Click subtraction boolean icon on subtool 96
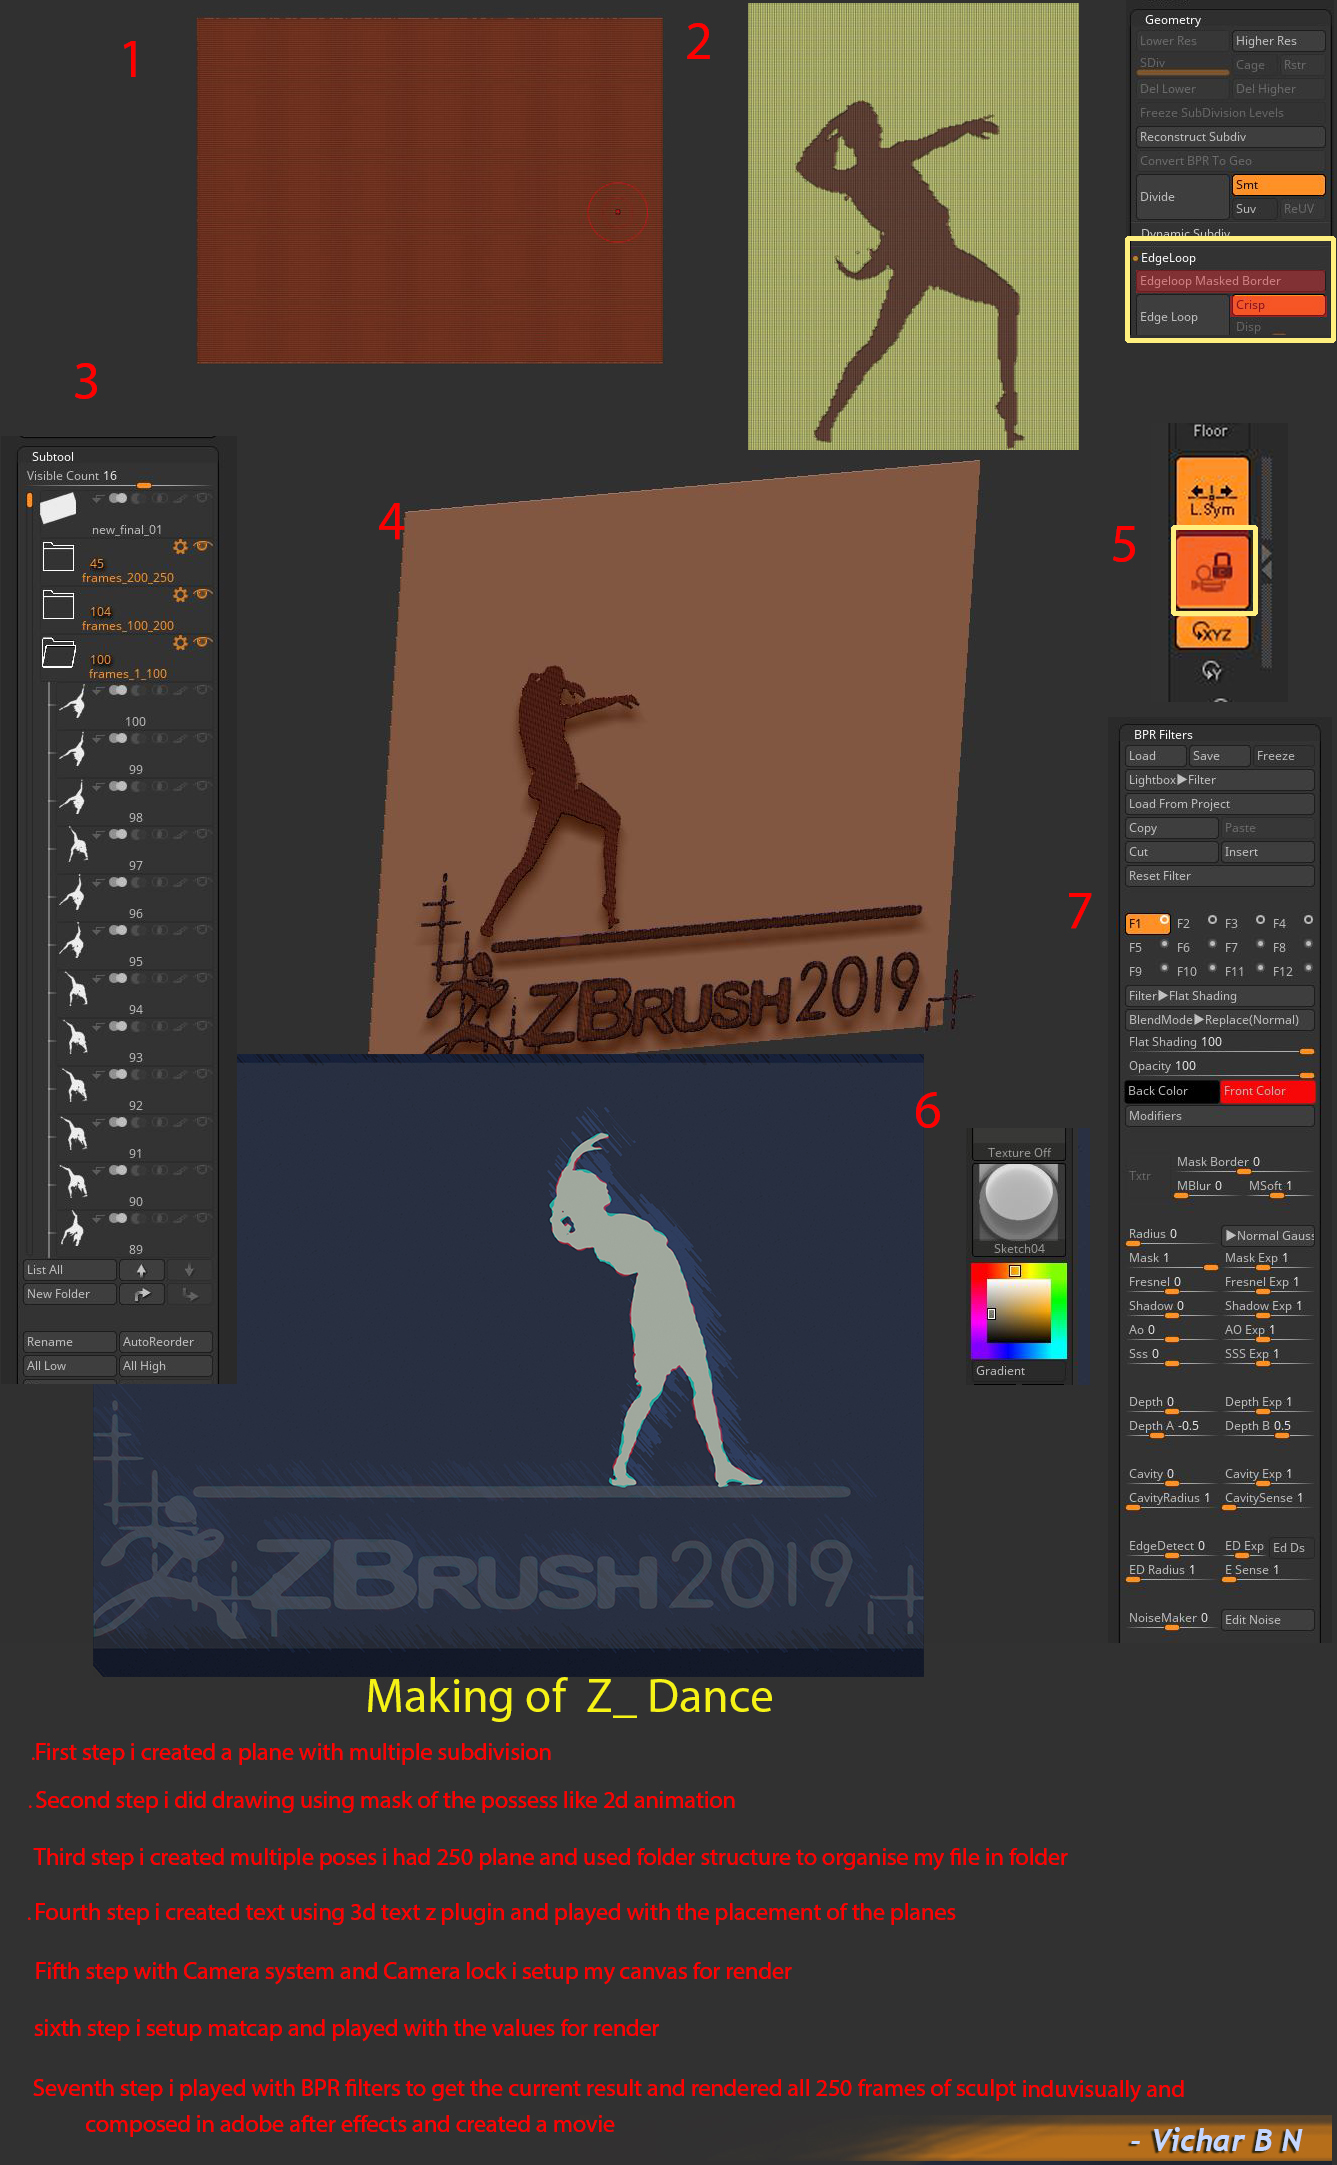This screenshot has height=2165, width=1337. point(139,882)
